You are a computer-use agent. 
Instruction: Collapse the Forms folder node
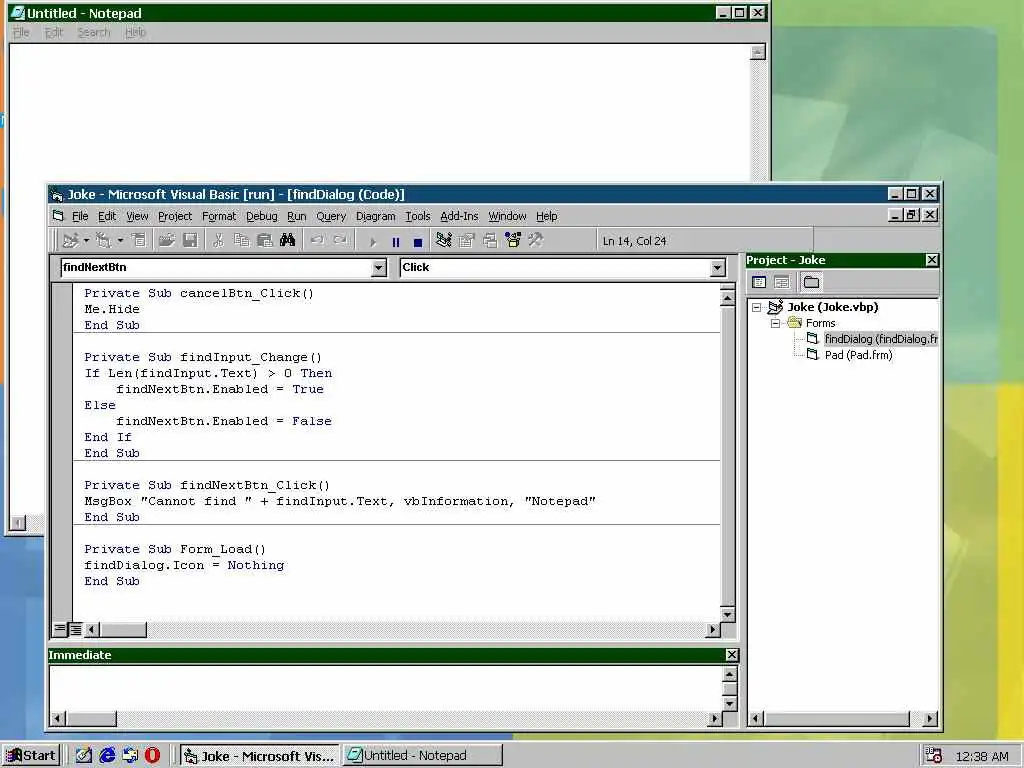[775, 323]
